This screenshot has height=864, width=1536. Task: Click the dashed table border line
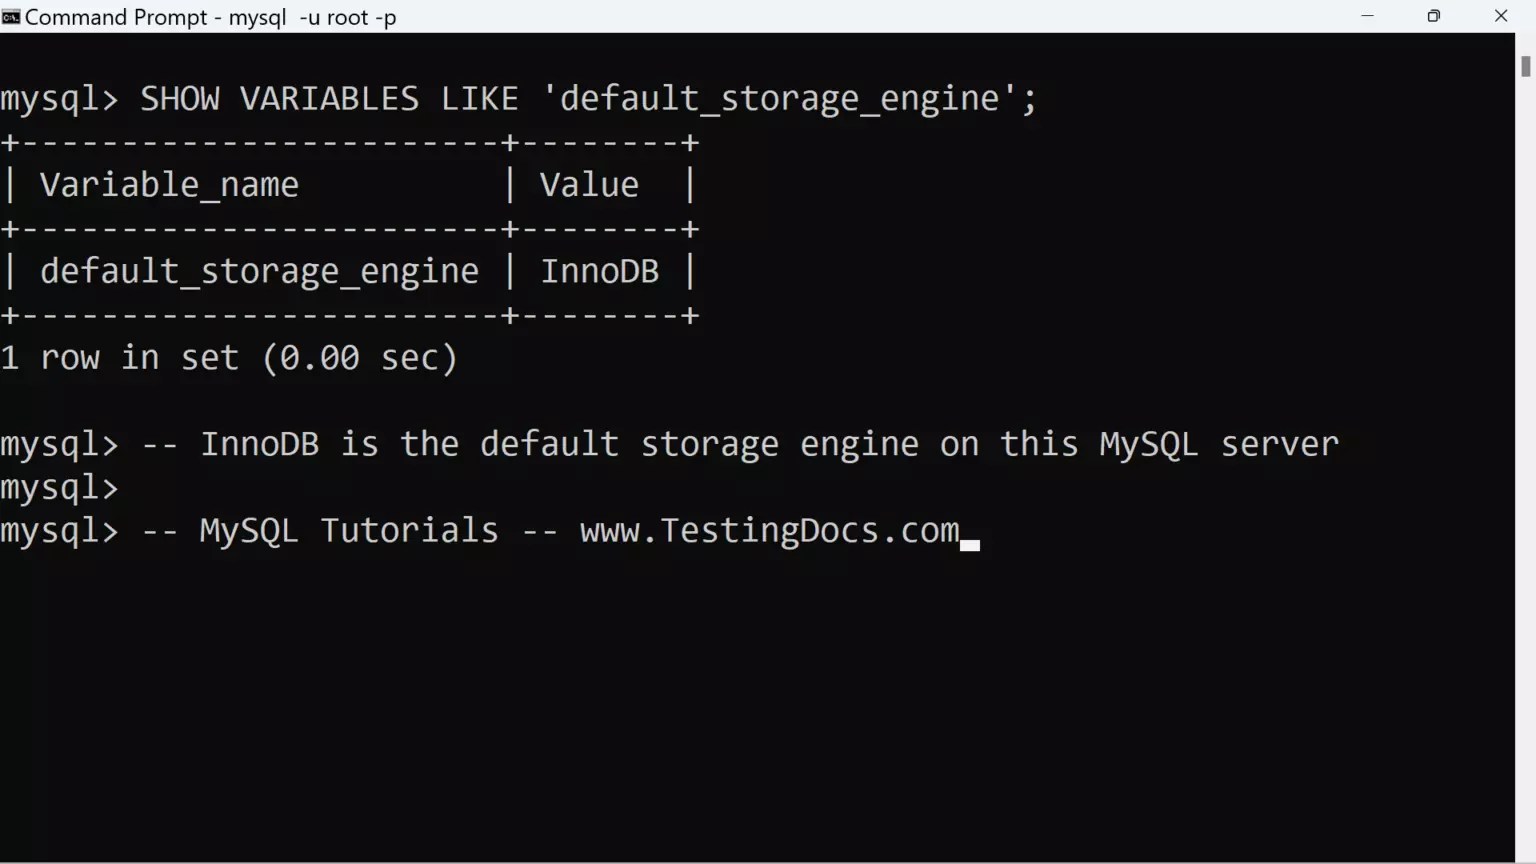(350, 314)
